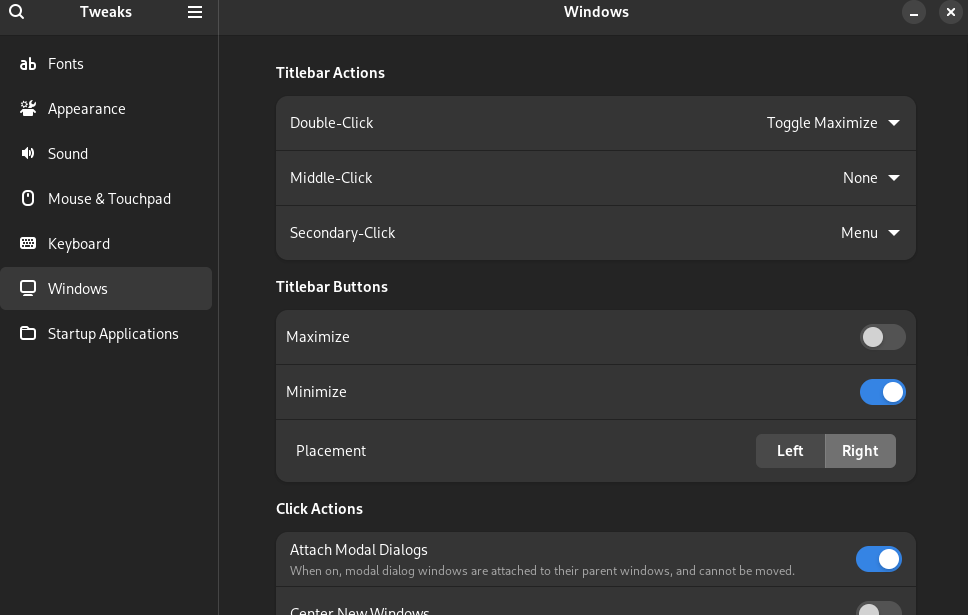
Task: Go to the Fonts section
Action: point(106,64)
